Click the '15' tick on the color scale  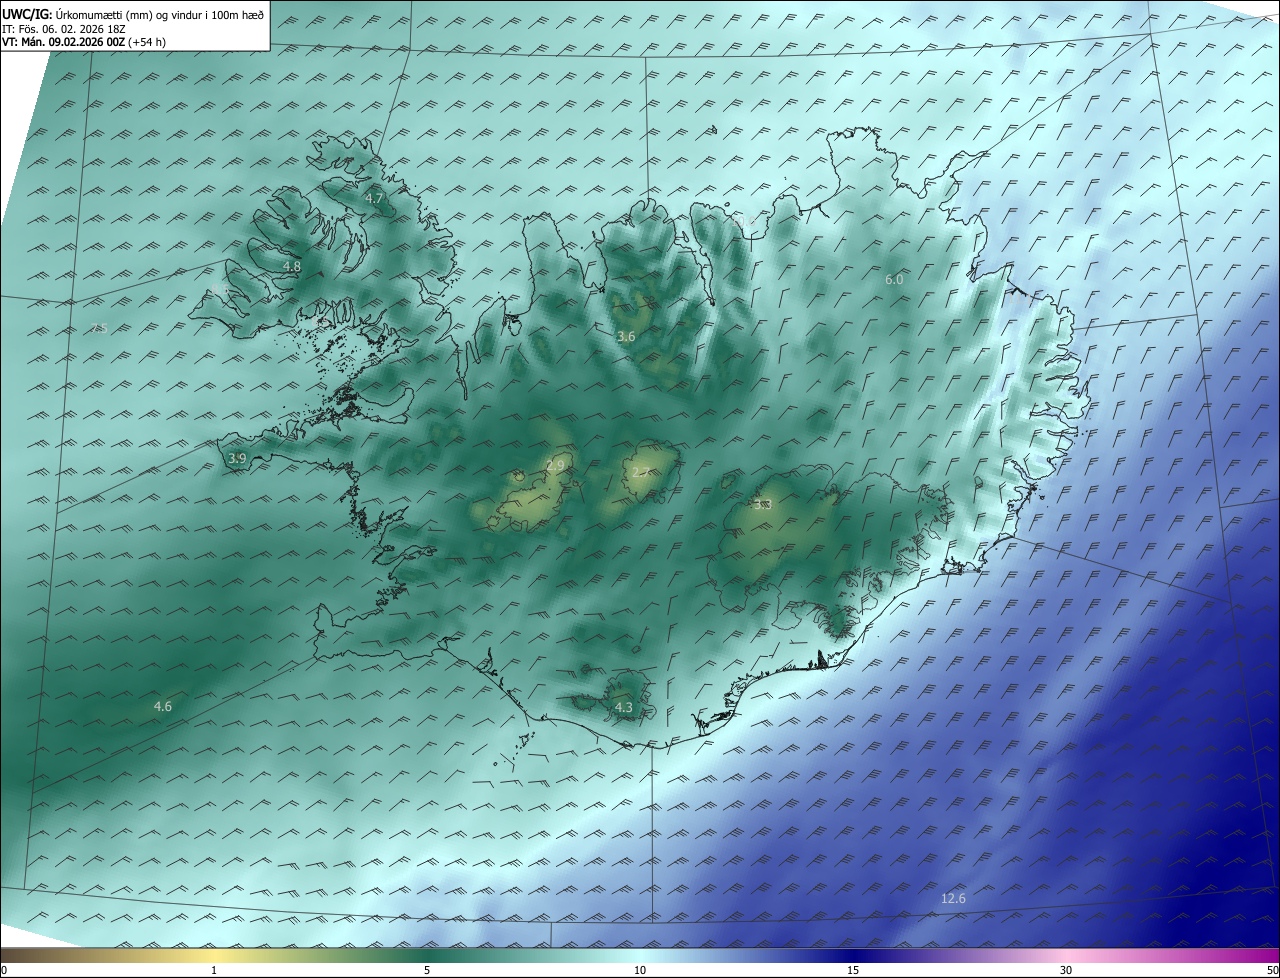(853, 970)
